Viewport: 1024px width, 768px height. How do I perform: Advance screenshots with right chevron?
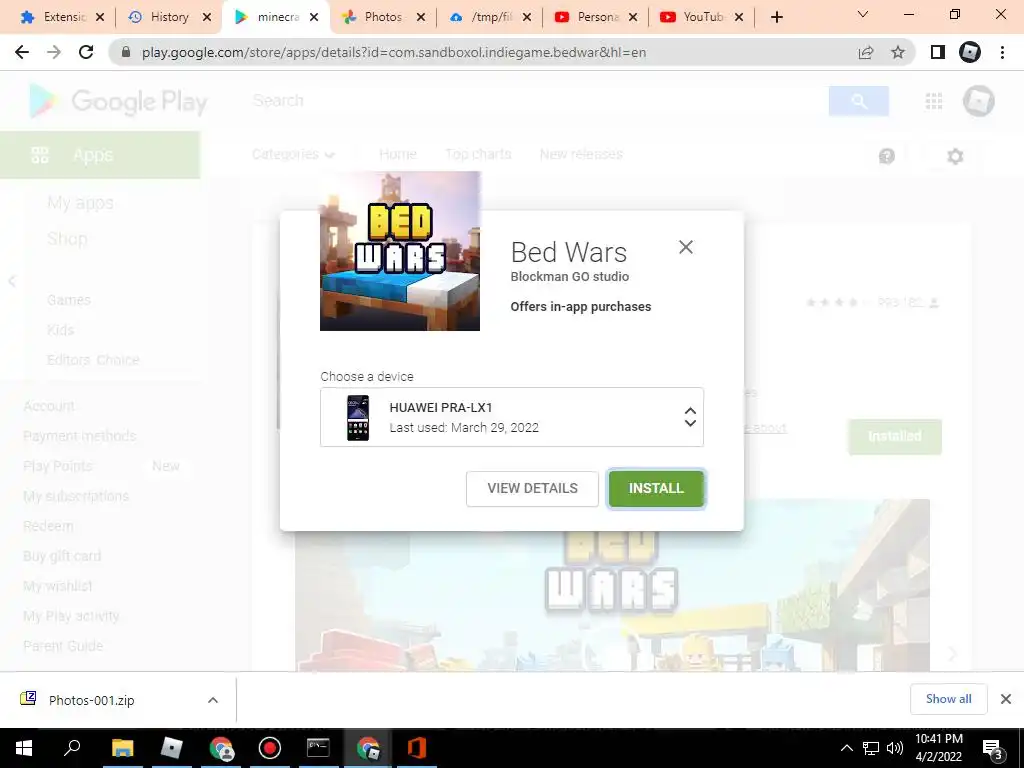tap(952, 652)
